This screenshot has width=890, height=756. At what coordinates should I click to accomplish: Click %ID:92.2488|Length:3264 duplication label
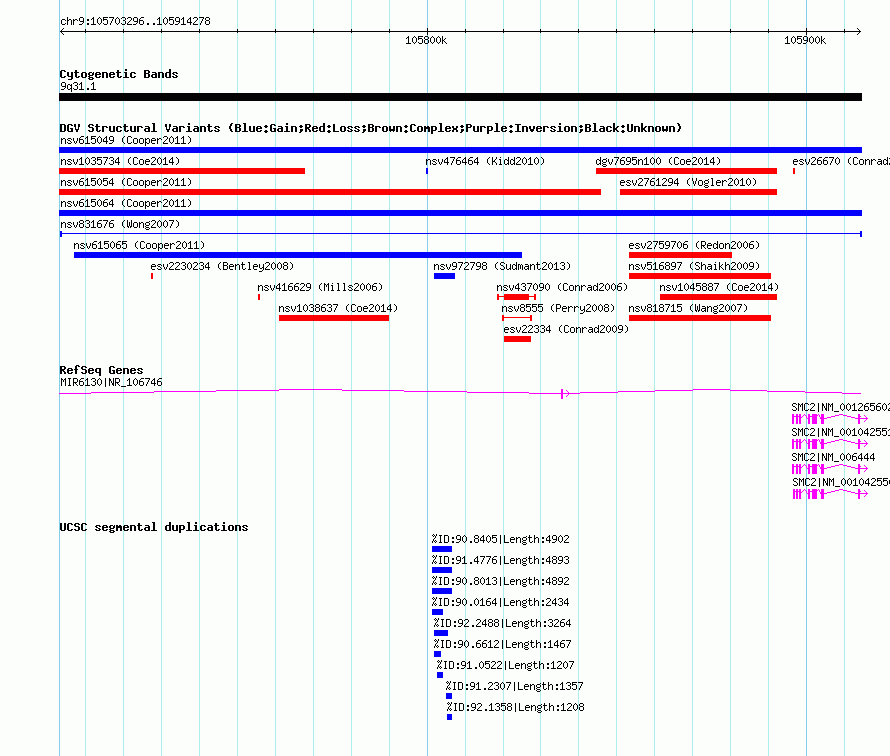(x=502, y=623)
